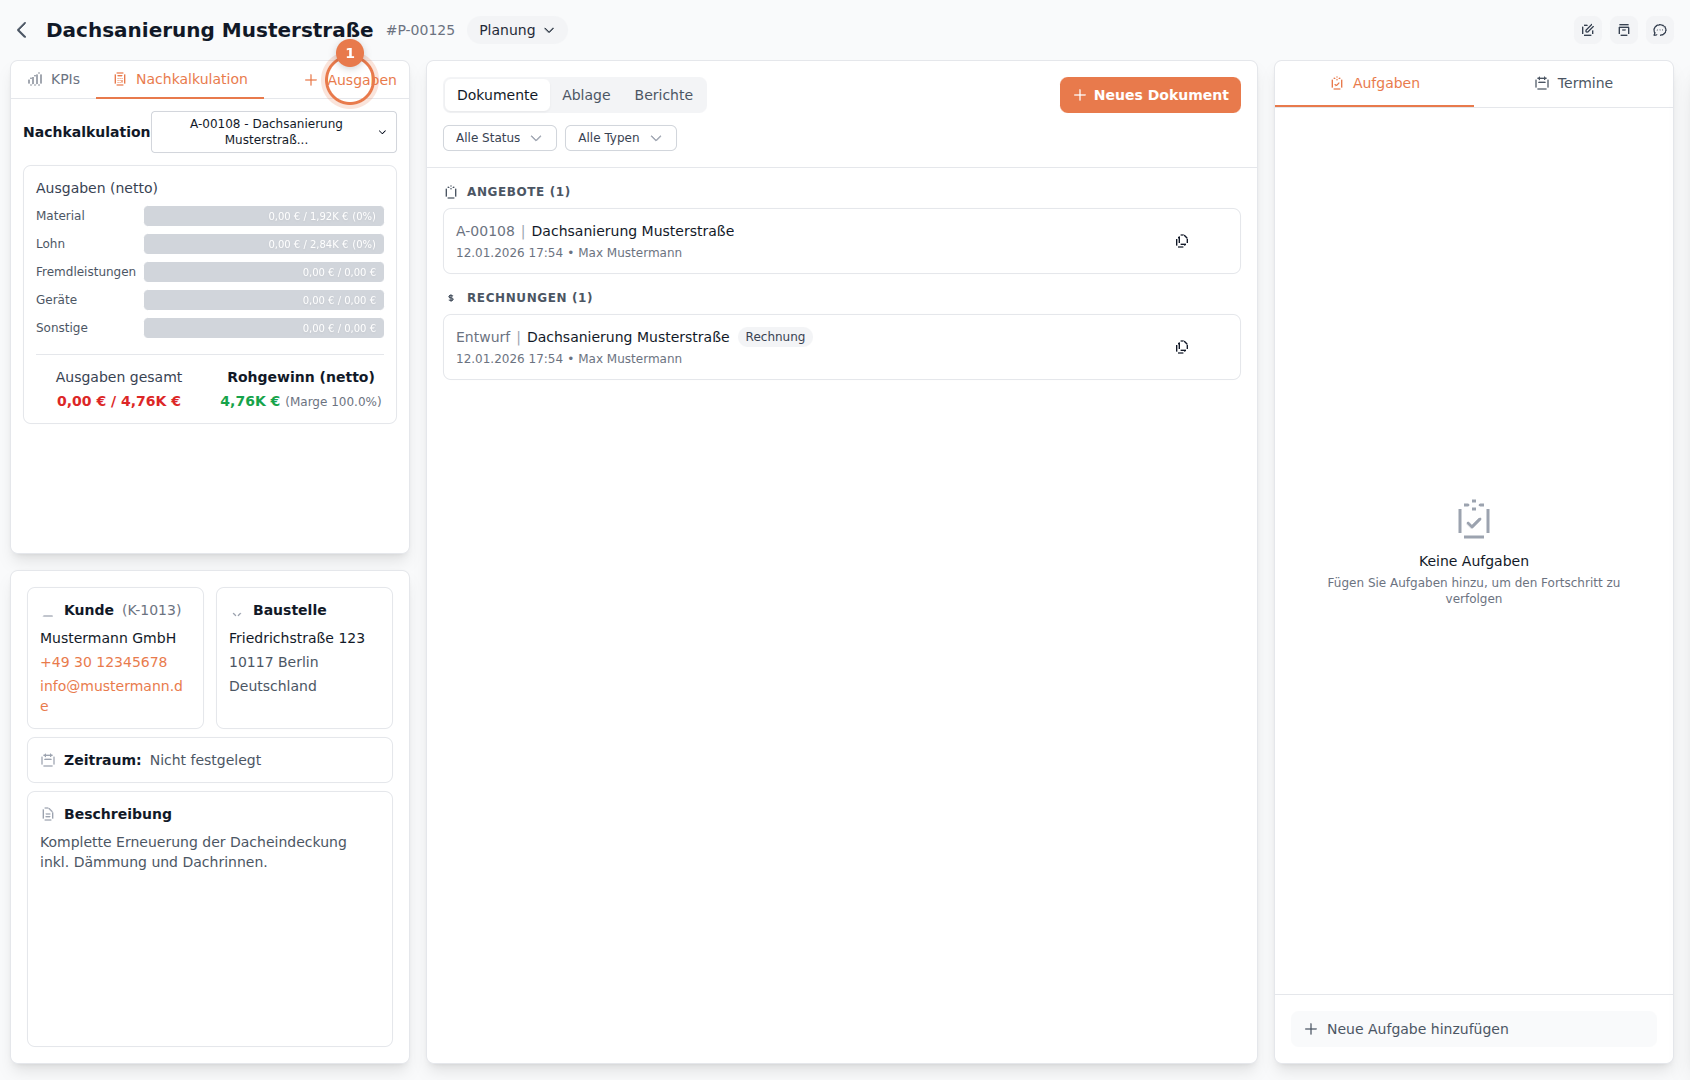Open the Alle Typen filter dropdown
The image size is (1690, 1080).
tap(620, 138)
